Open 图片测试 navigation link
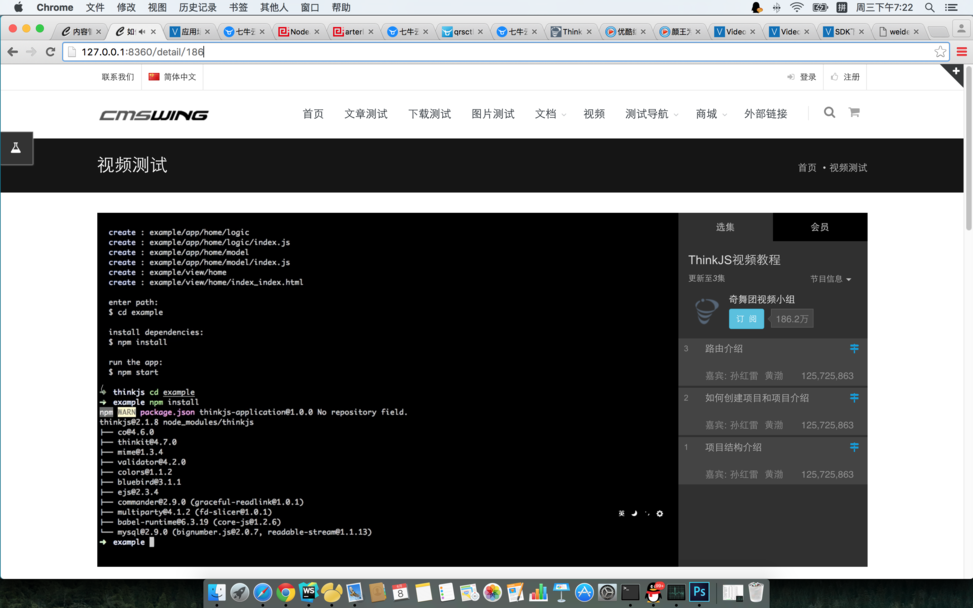This screenshot has width=973, height=608. [493, 114]
